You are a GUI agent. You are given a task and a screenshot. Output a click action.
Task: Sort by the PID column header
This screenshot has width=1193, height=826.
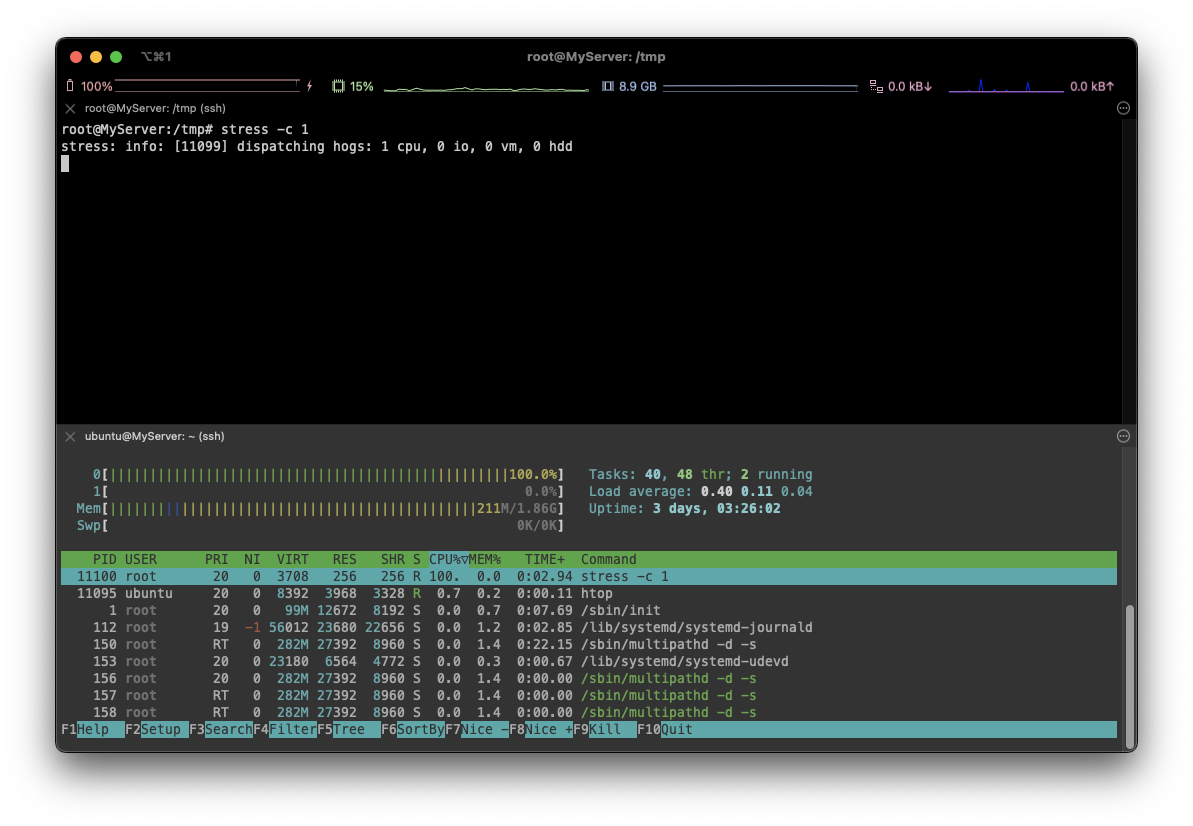click(x=104, y=559)
